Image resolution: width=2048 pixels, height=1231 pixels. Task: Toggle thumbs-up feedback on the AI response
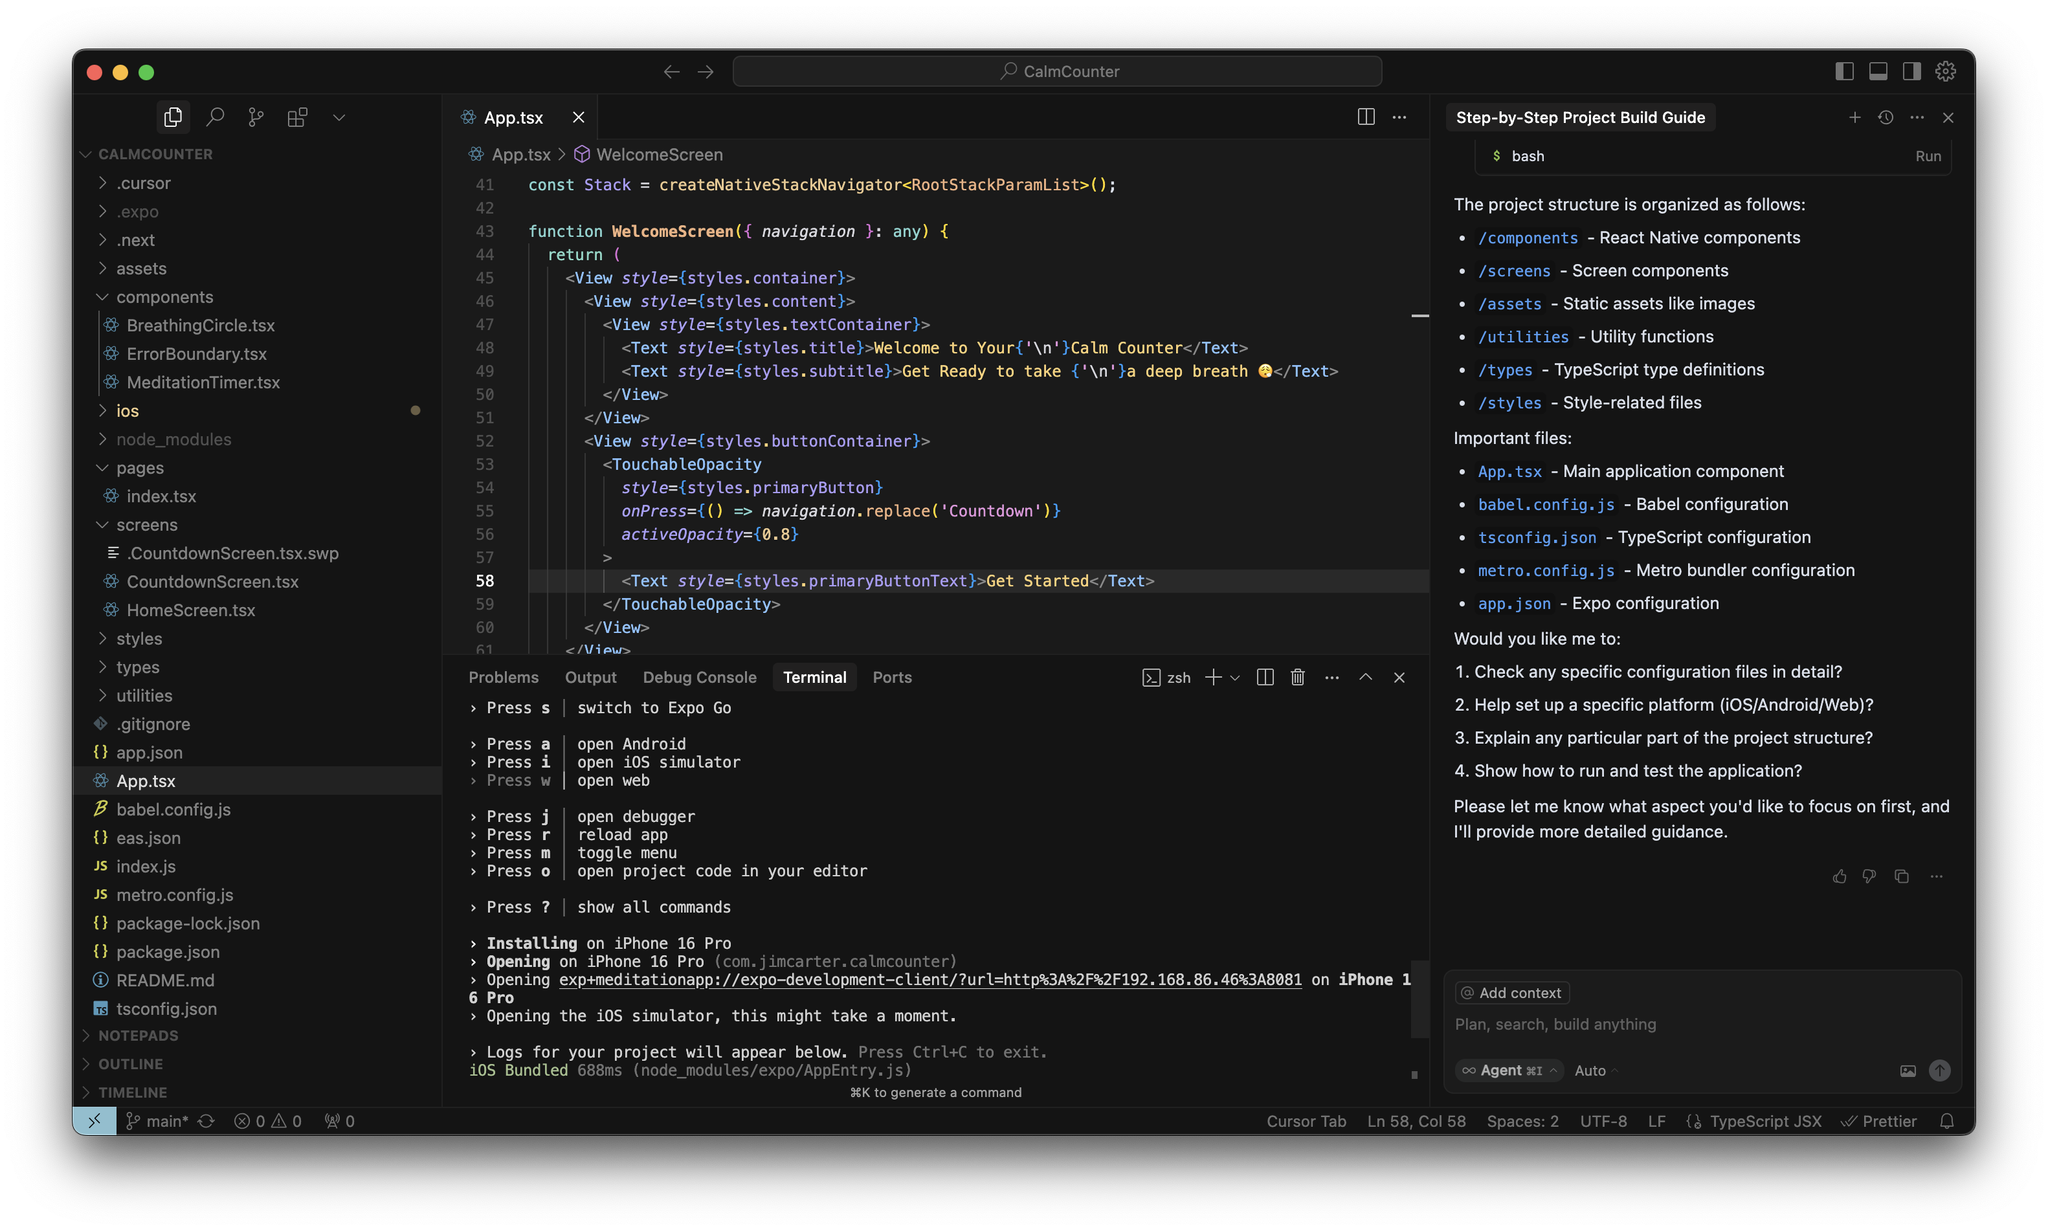(x=1839, y=876)
